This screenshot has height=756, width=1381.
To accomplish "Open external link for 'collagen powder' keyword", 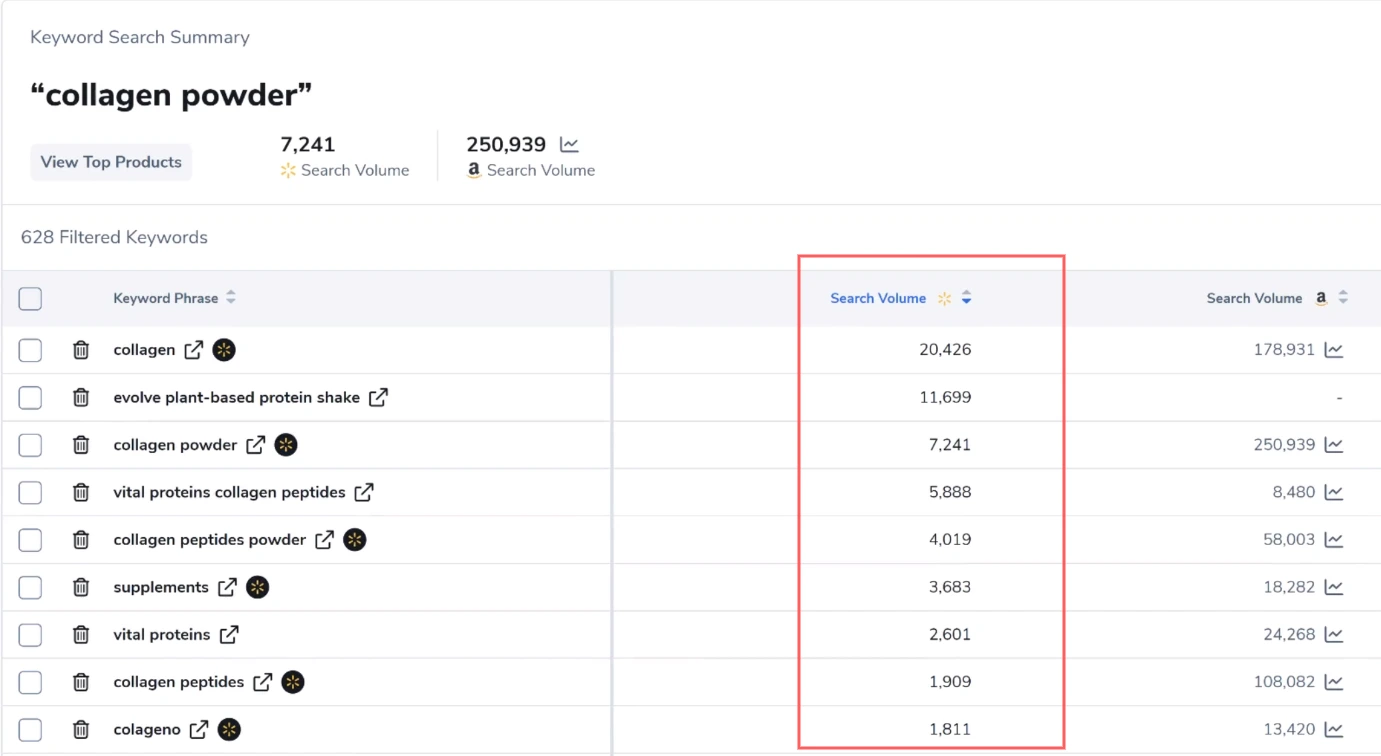I will pos(256,445).
